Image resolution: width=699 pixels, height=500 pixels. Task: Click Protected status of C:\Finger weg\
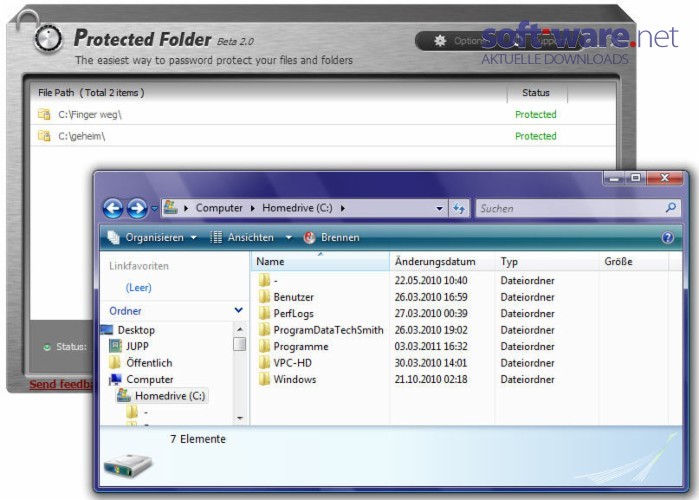click(x=535, y=115)
